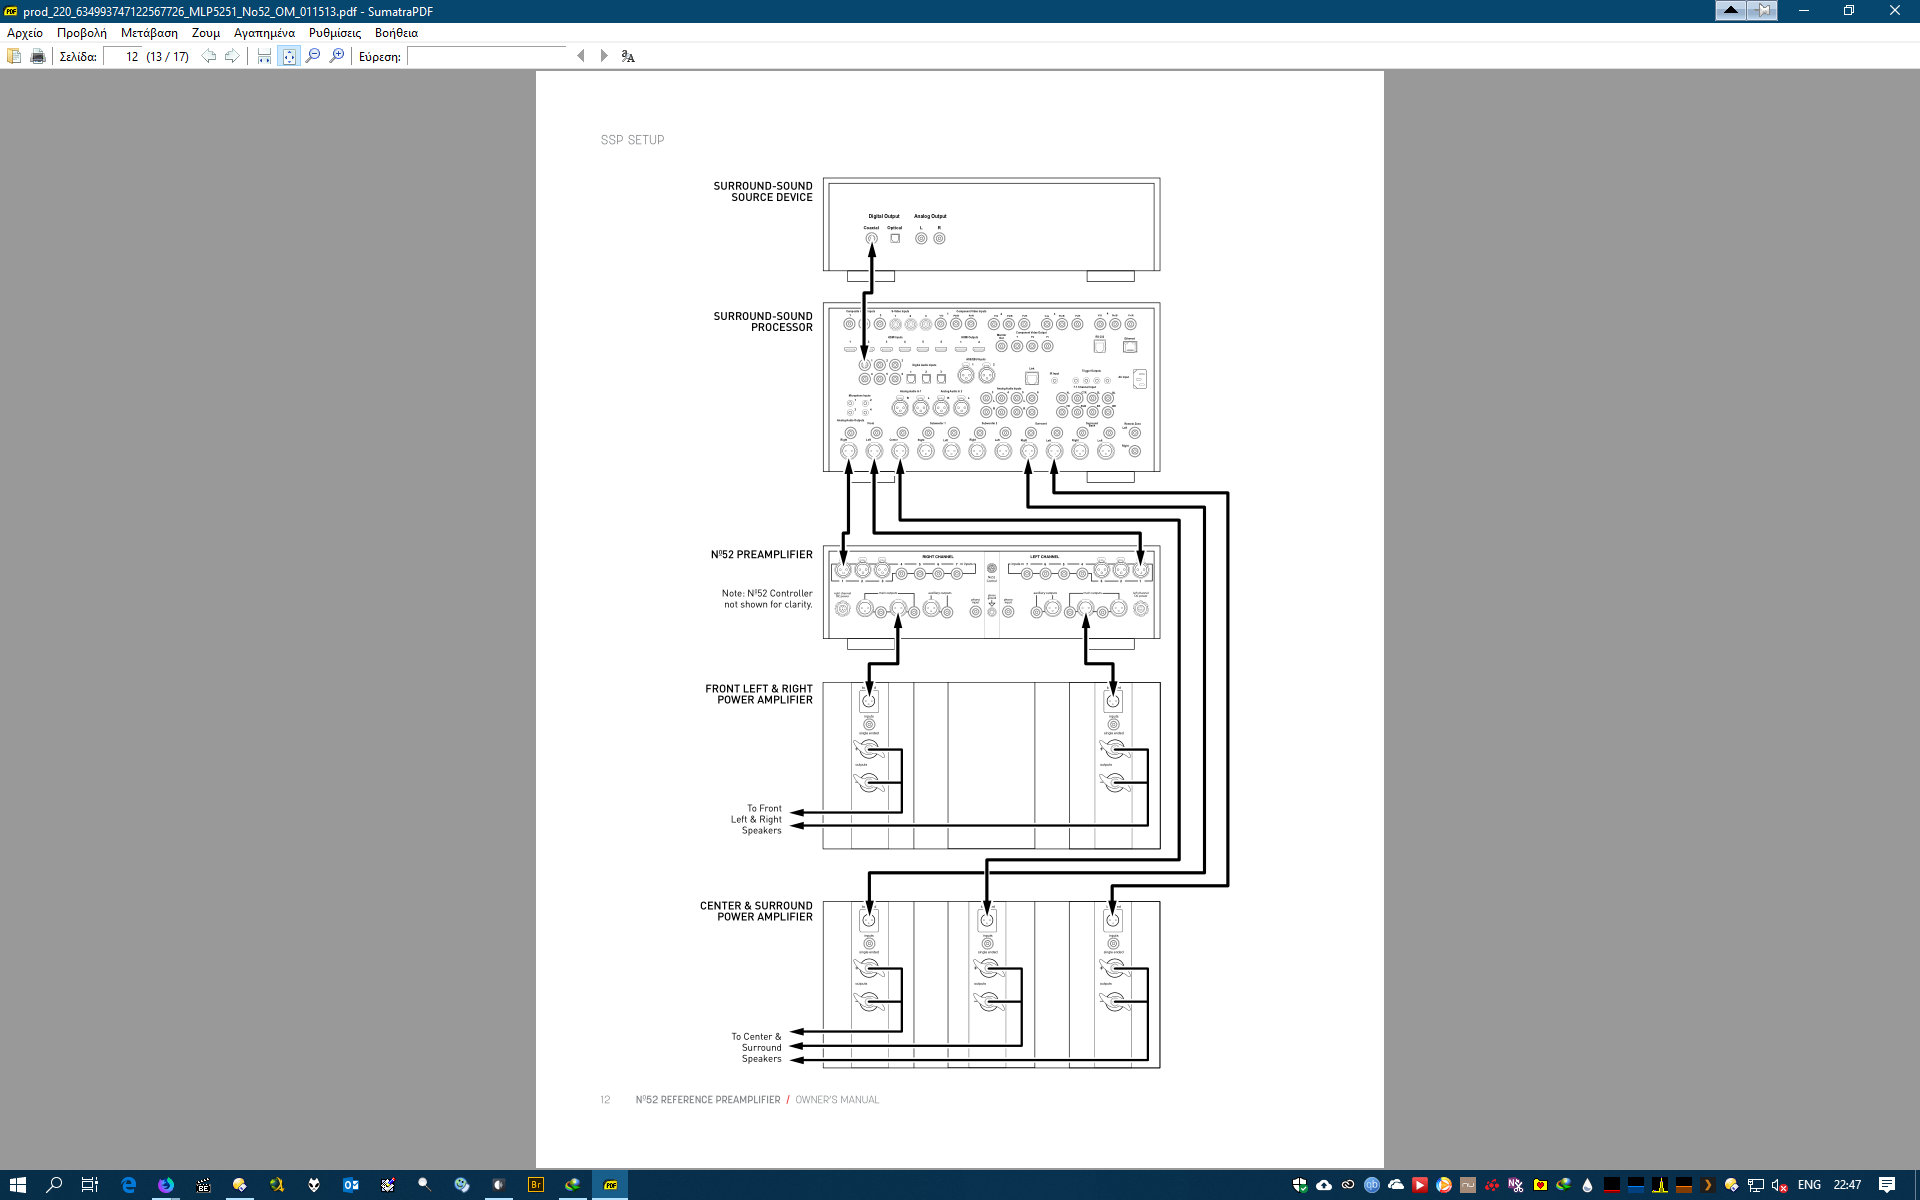Find previous match arrow
Viewport: 1920px width, 1200px height.
coord(581,56)
